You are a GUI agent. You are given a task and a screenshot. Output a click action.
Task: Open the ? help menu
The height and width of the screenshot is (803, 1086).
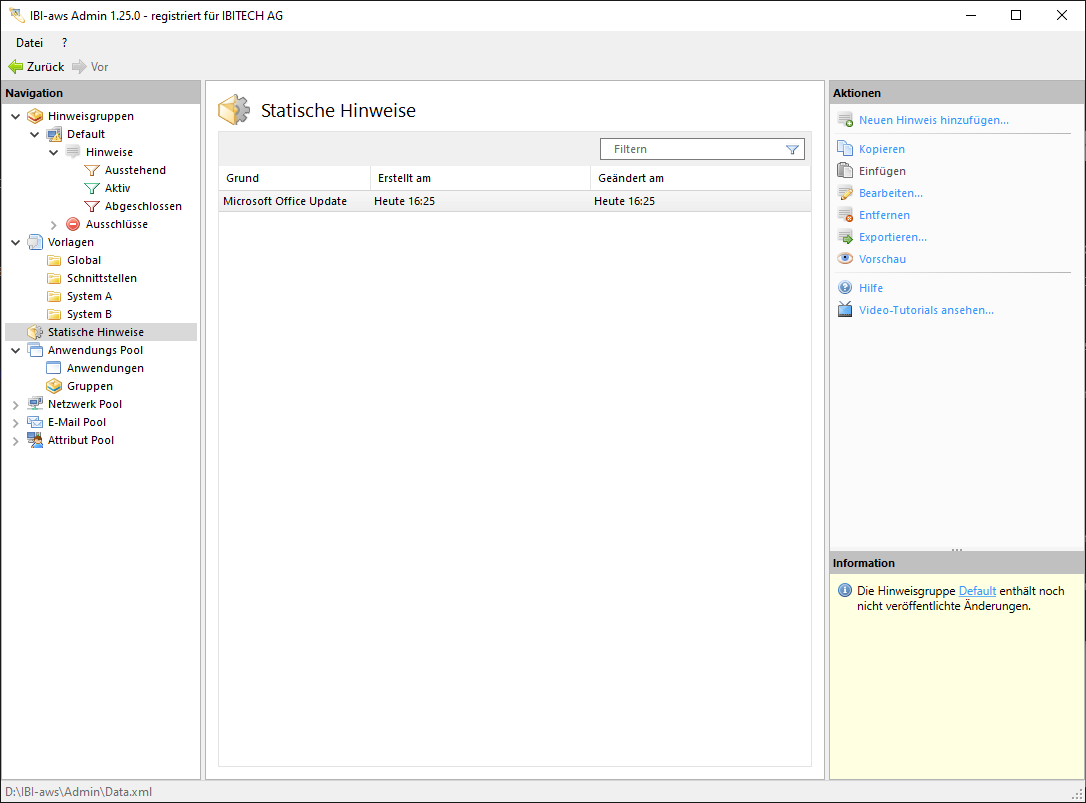click(64, 43)
